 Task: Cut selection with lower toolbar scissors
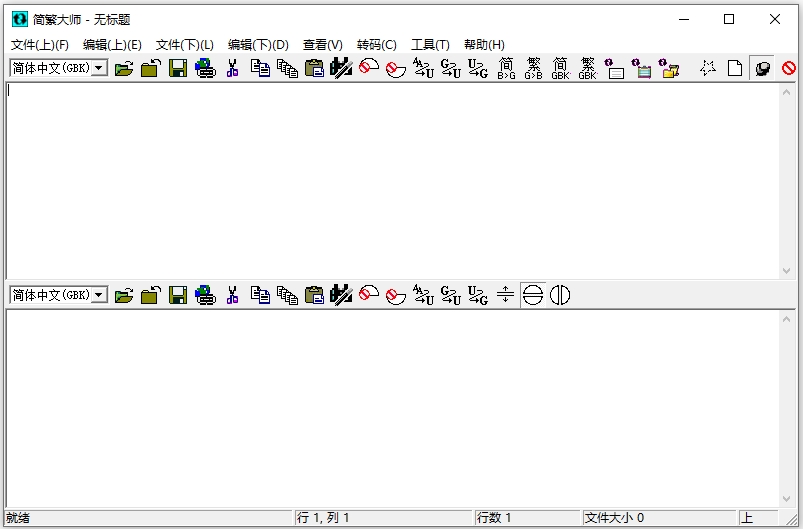point(233,295)
